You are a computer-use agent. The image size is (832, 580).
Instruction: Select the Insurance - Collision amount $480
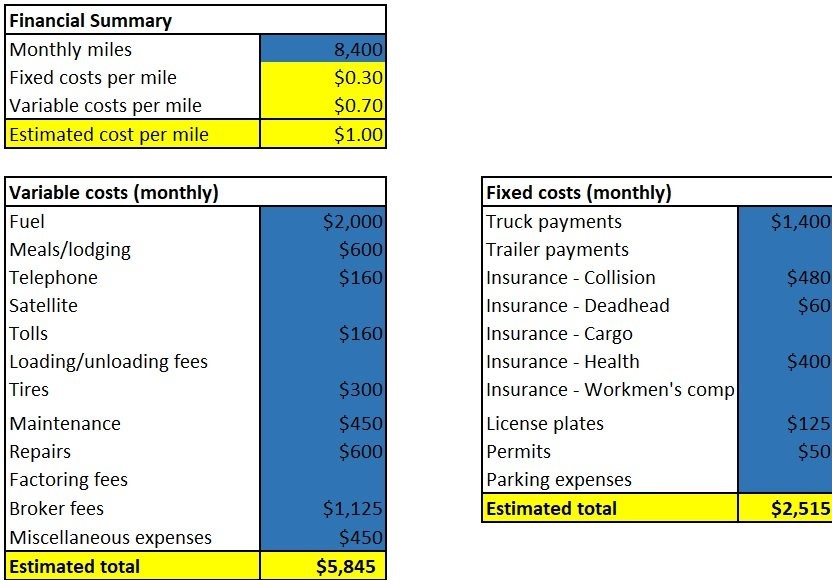point(785,278)
